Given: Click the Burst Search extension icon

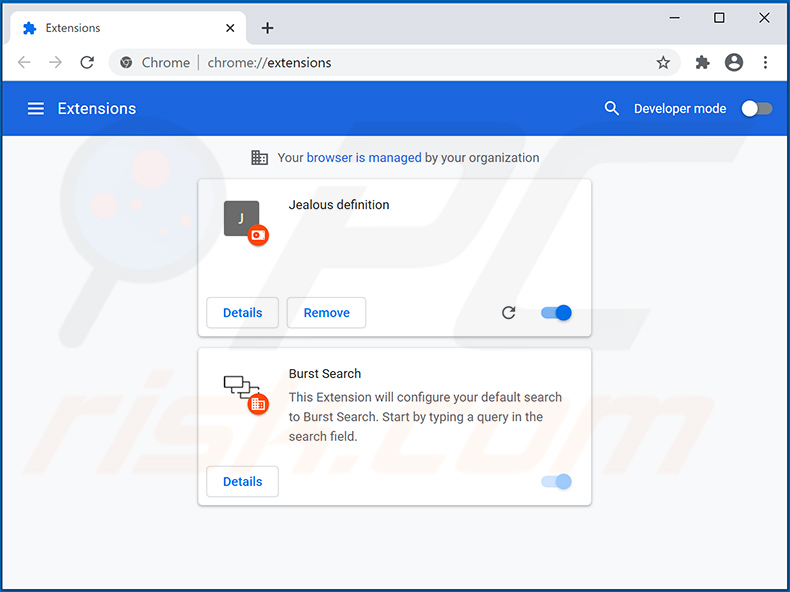Looking at the screenshot, I should click(x=241, y=388).
